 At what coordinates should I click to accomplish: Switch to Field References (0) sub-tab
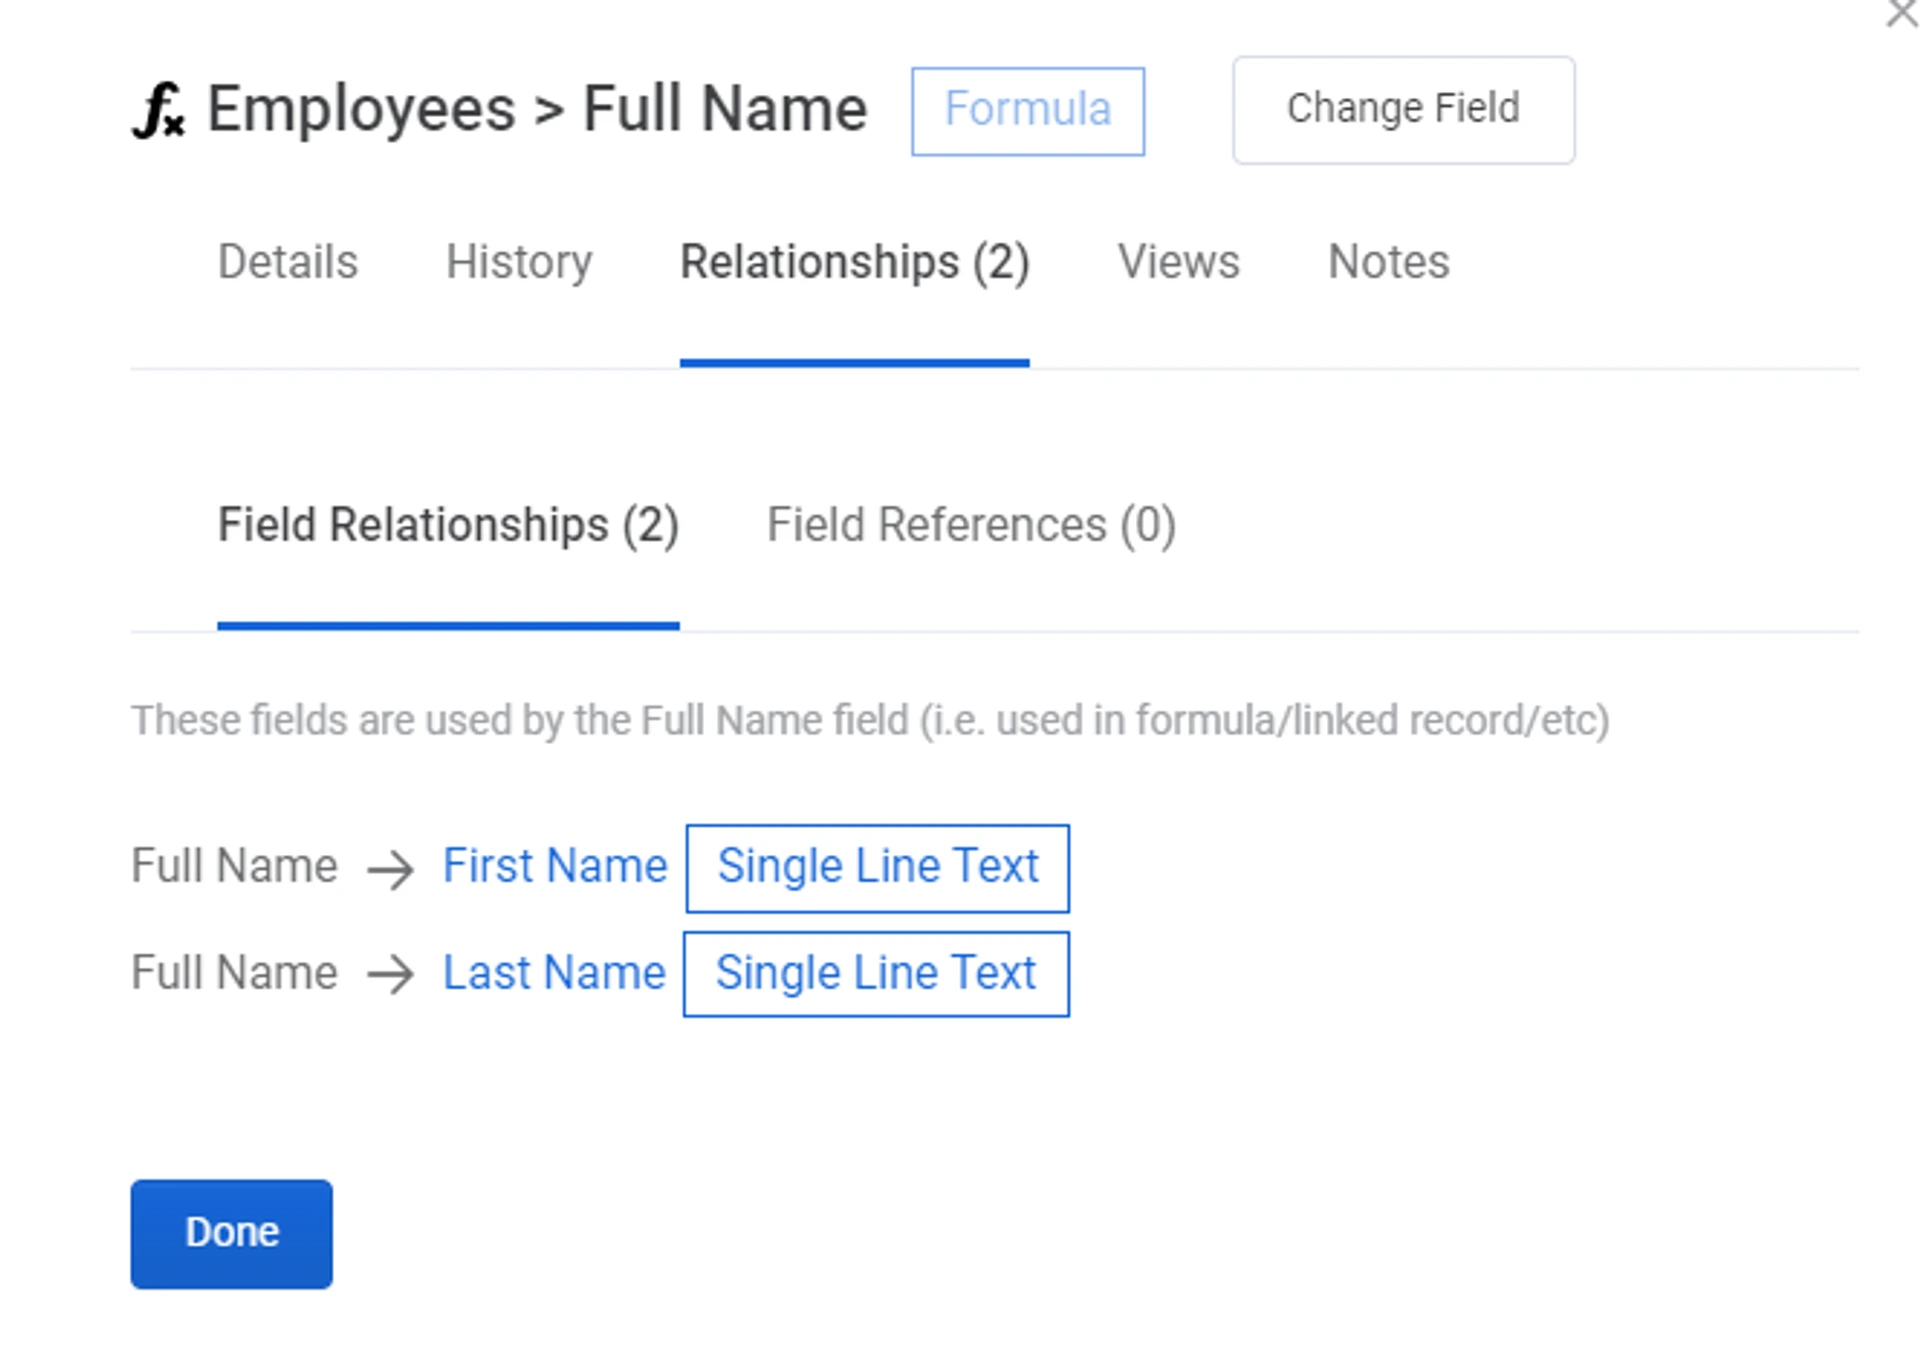[970, 525]
